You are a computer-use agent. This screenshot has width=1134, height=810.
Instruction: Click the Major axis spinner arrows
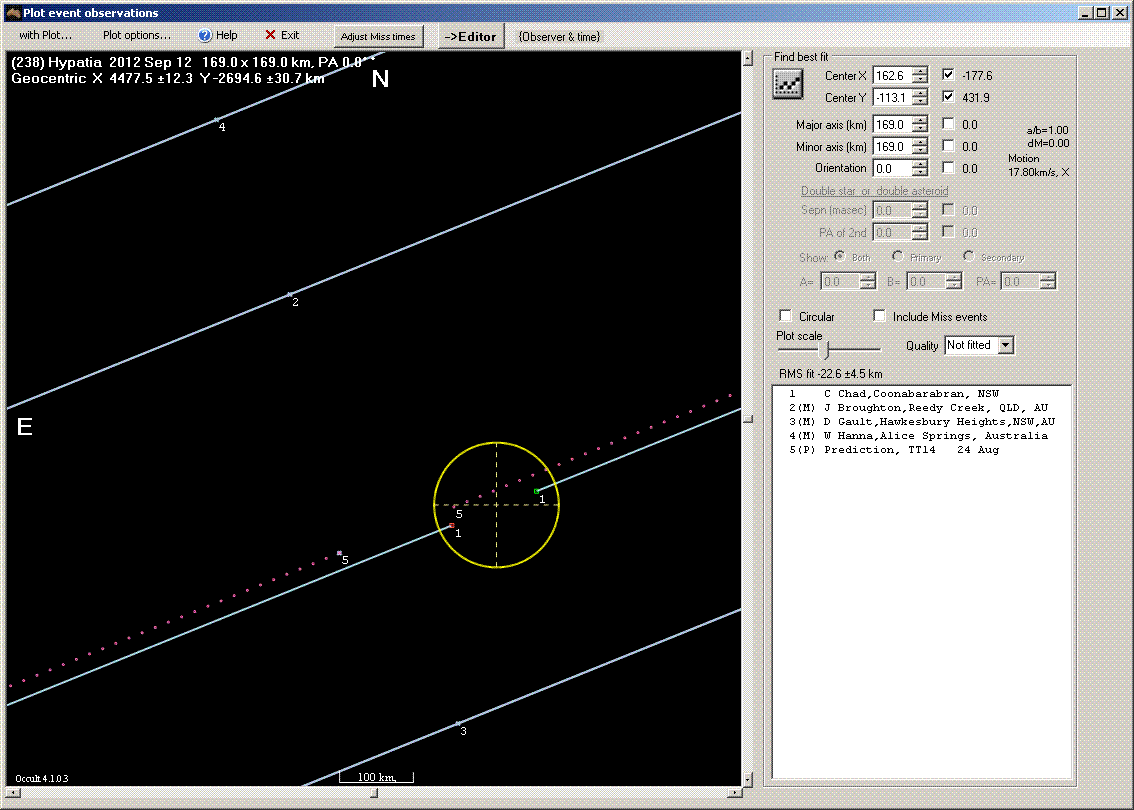[919, 124]
